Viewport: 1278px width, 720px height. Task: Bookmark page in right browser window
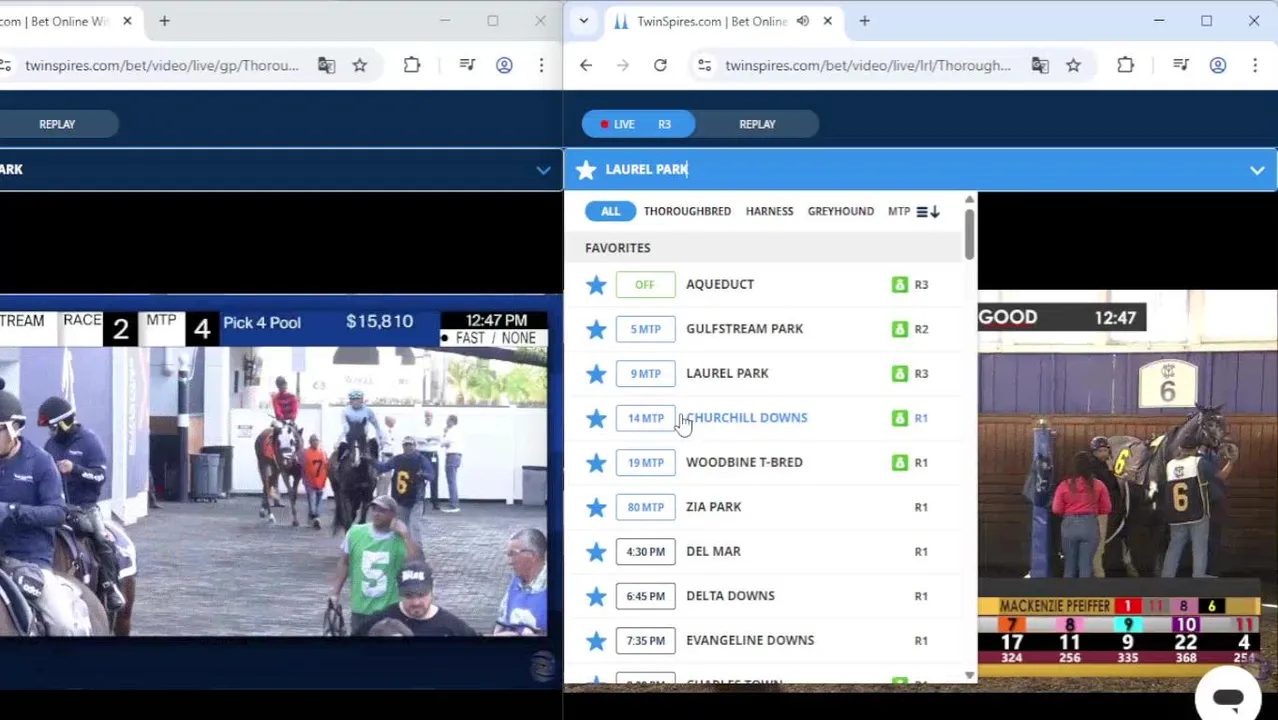click(x=1073, y=66)
